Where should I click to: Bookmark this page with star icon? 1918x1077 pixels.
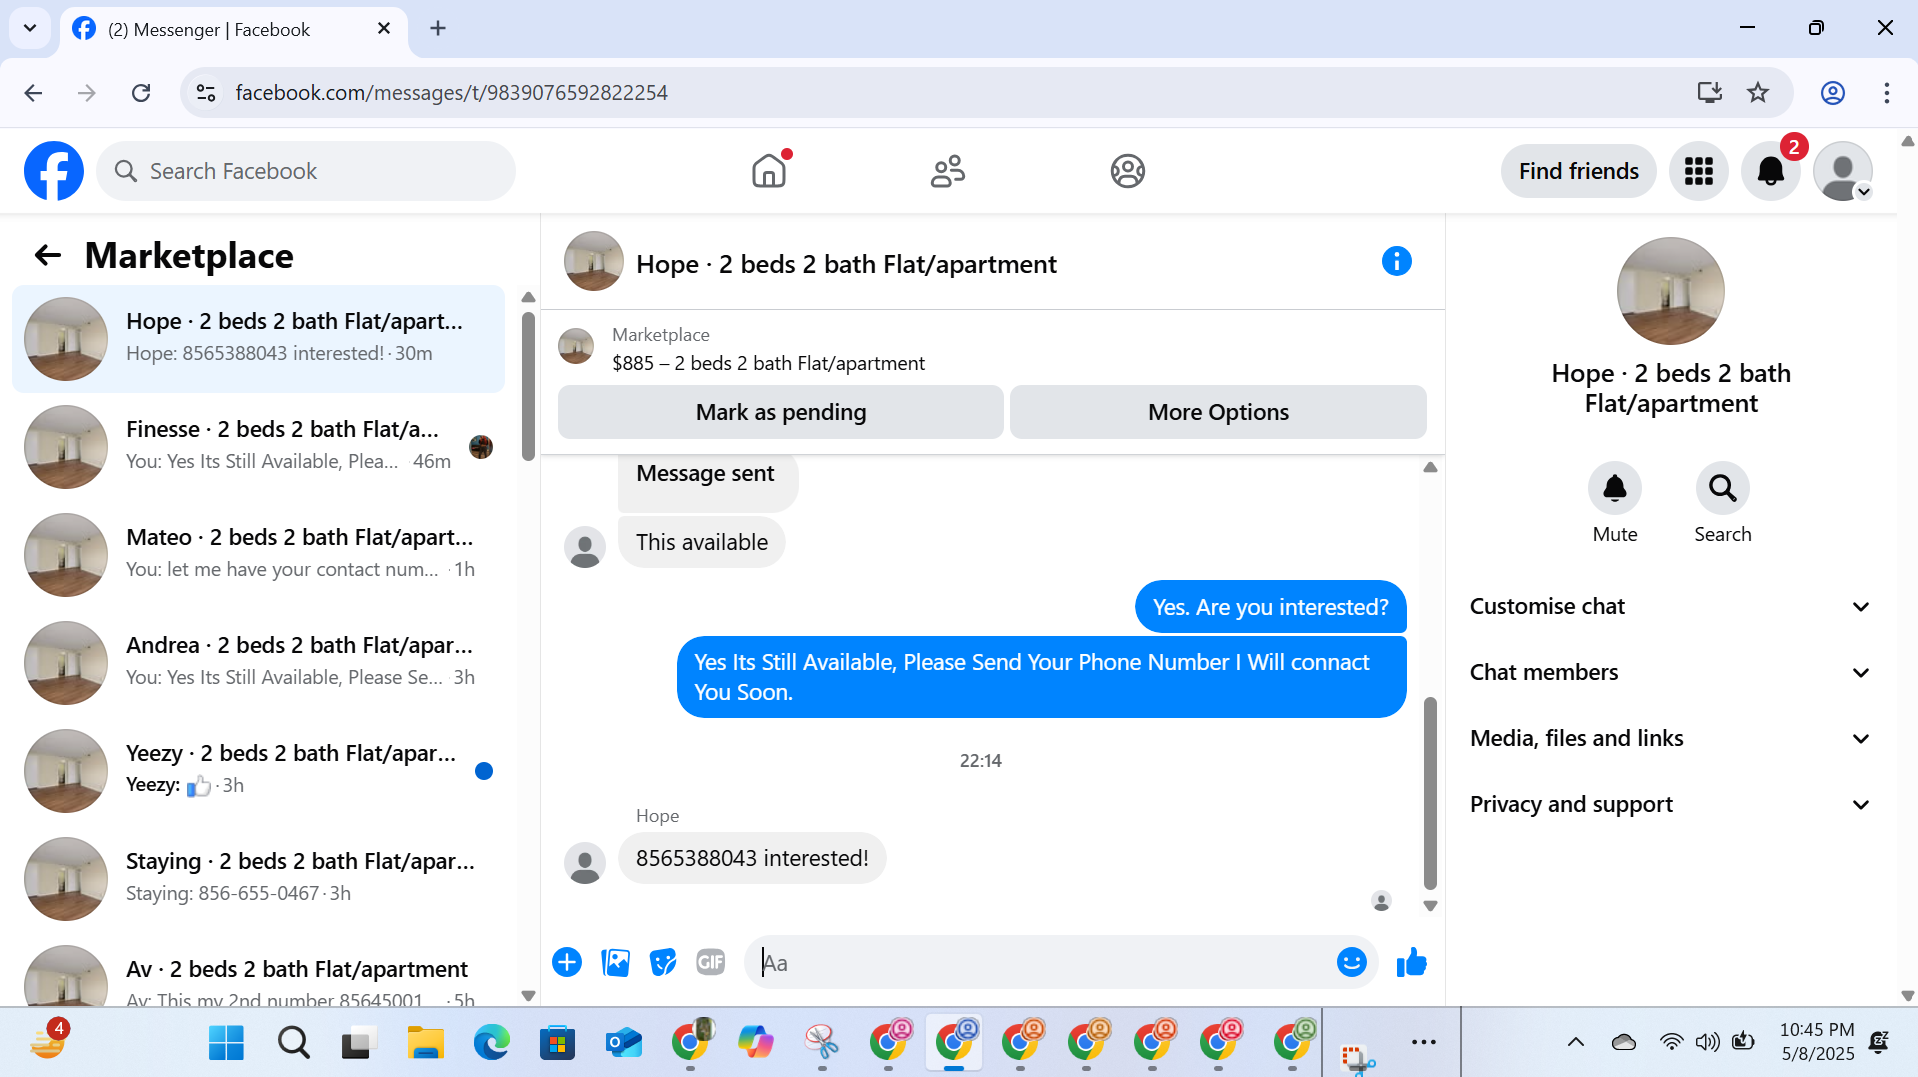pos(1758,93)
